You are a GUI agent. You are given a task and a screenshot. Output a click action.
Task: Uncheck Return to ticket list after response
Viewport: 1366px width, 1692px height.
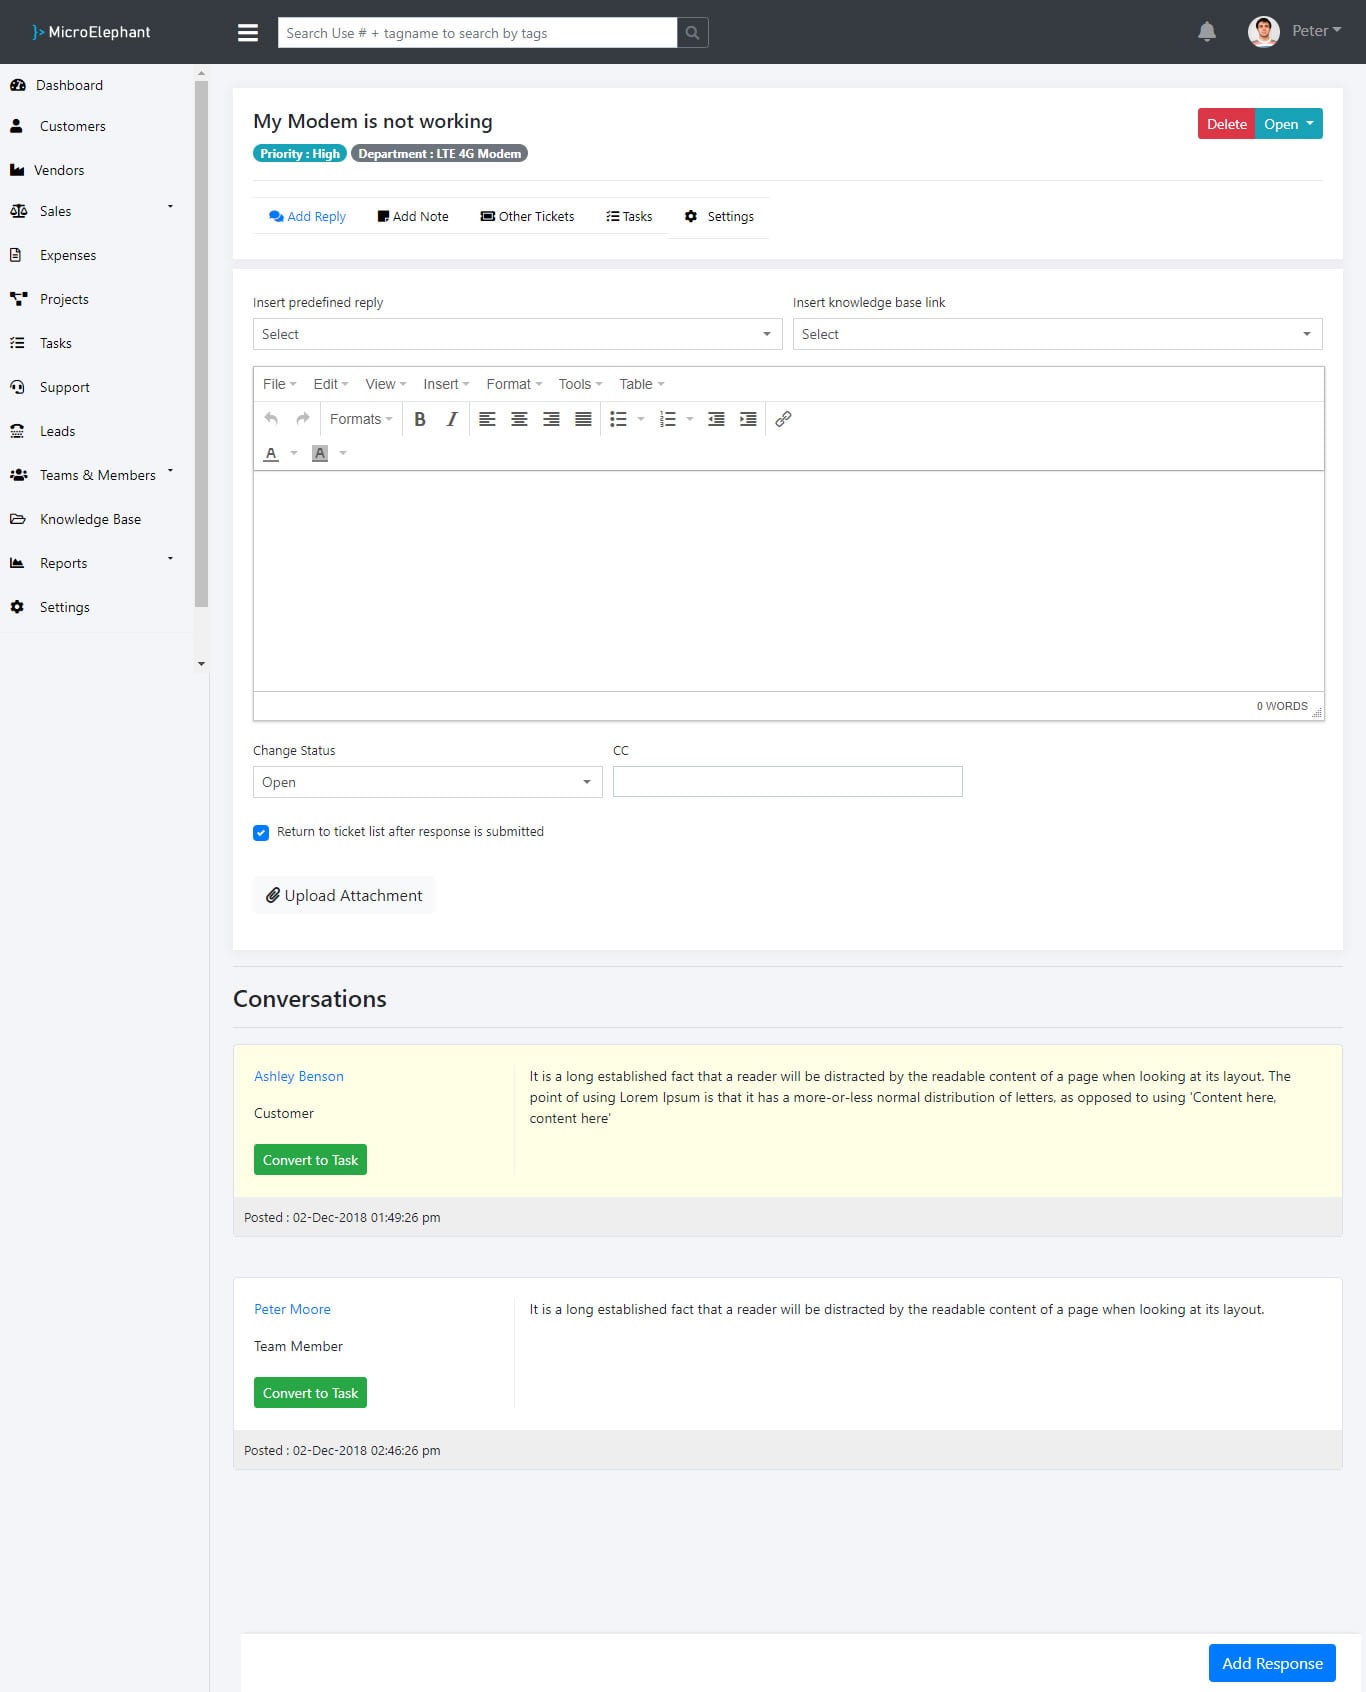261,833
